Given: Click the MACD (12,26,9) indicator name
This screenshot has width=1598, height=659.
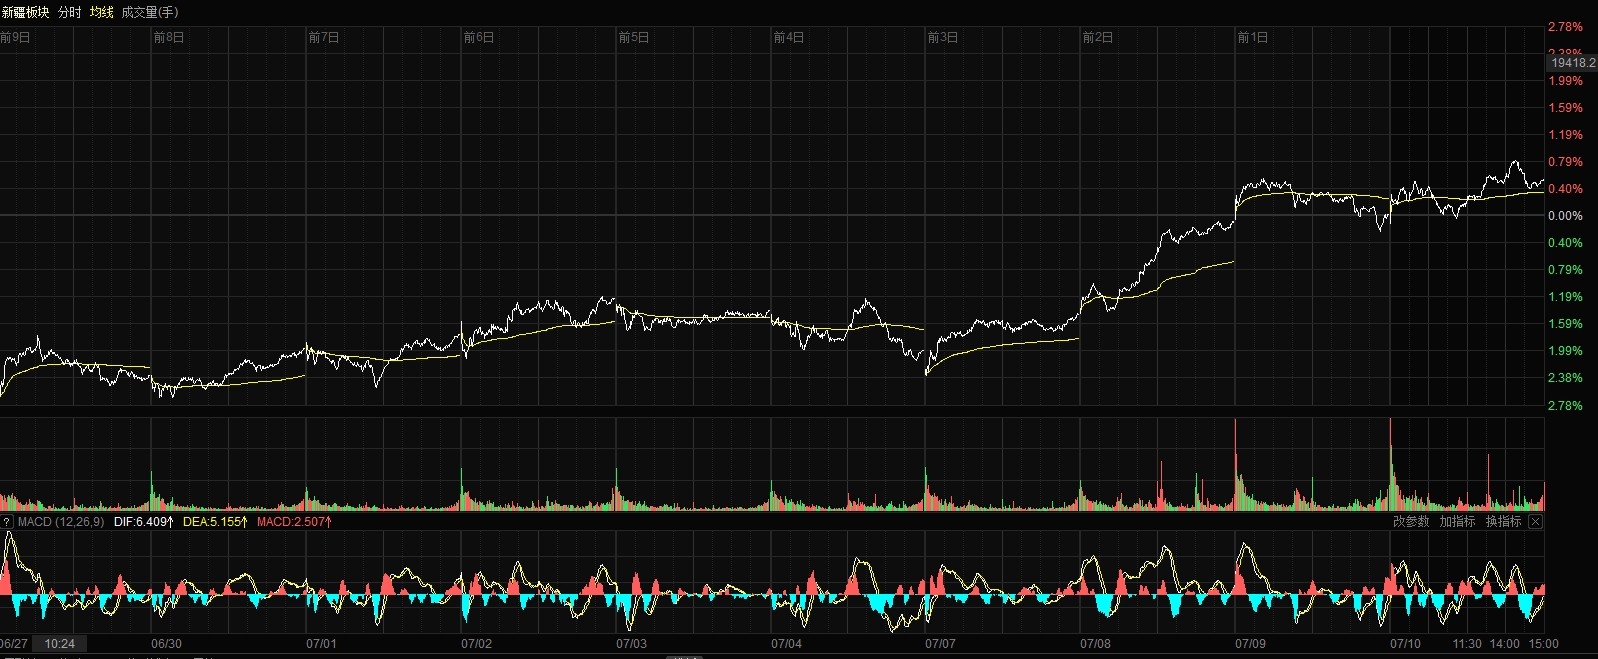Looking at the screenshot, I should coord(61,522).
